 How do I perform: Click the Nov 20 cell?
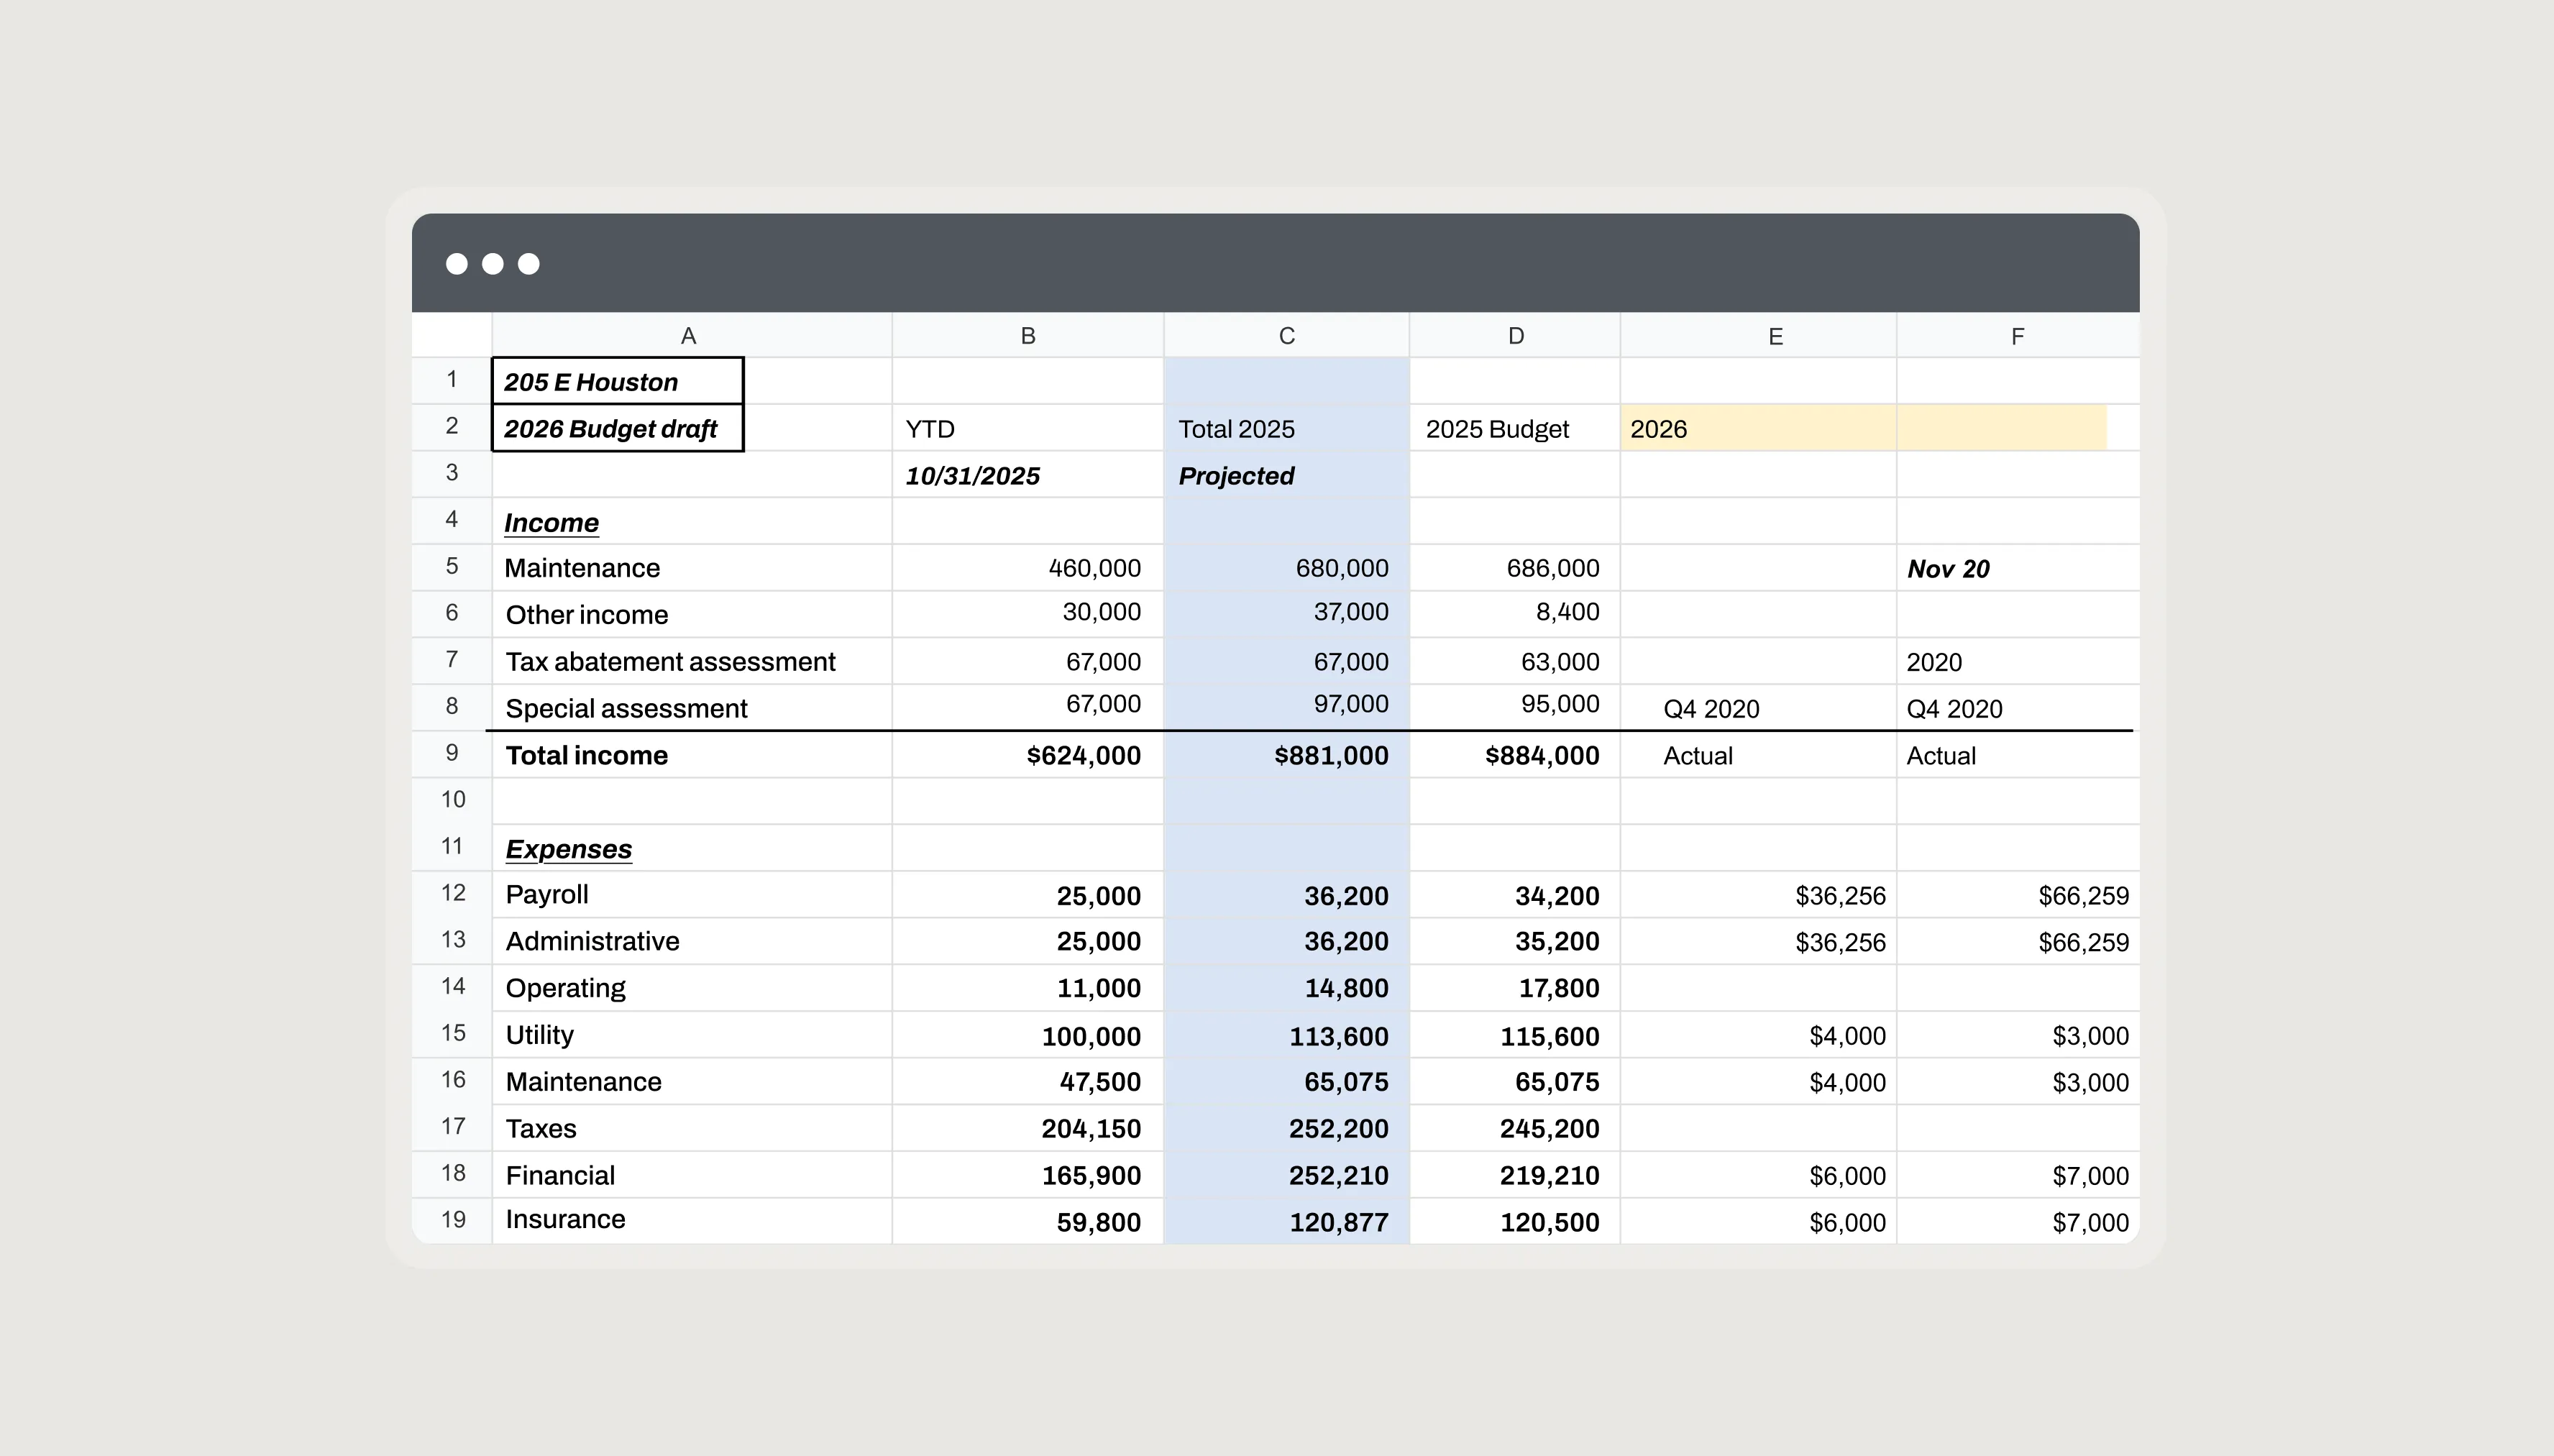(1948, 569)
